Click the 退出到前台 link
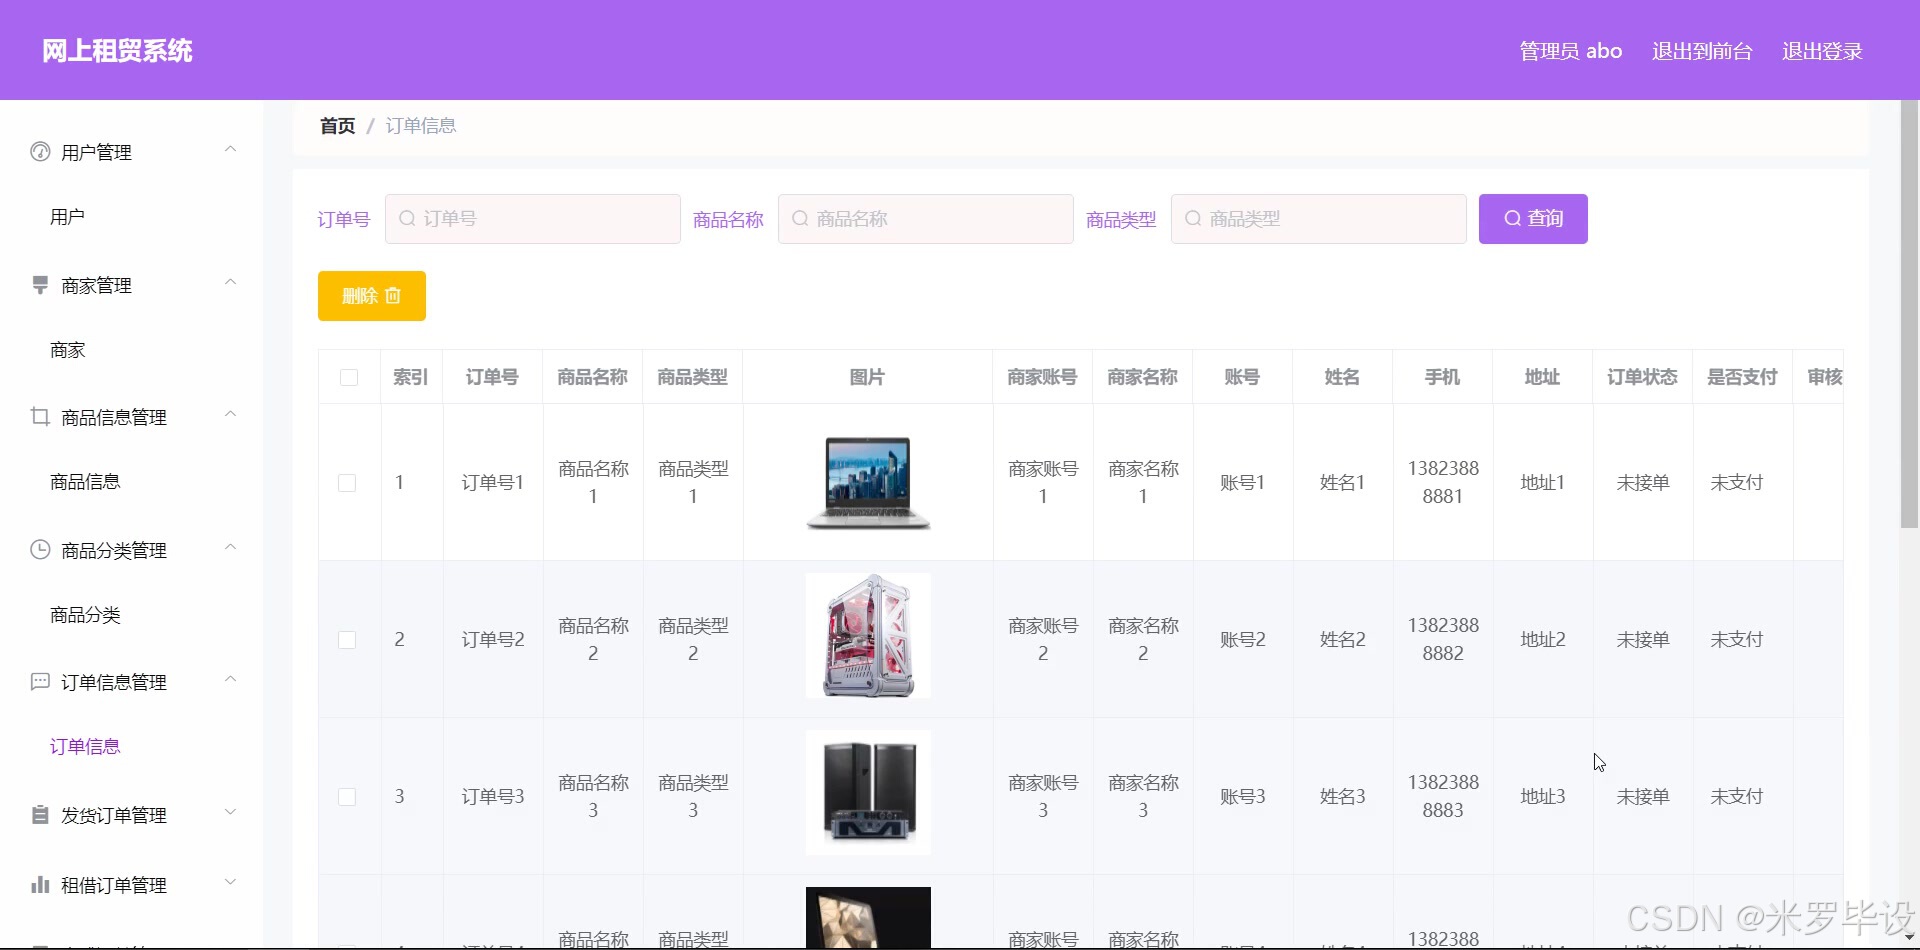Image resolution: width=1920 pixels, height=950 pixels. click(1702, 51)
